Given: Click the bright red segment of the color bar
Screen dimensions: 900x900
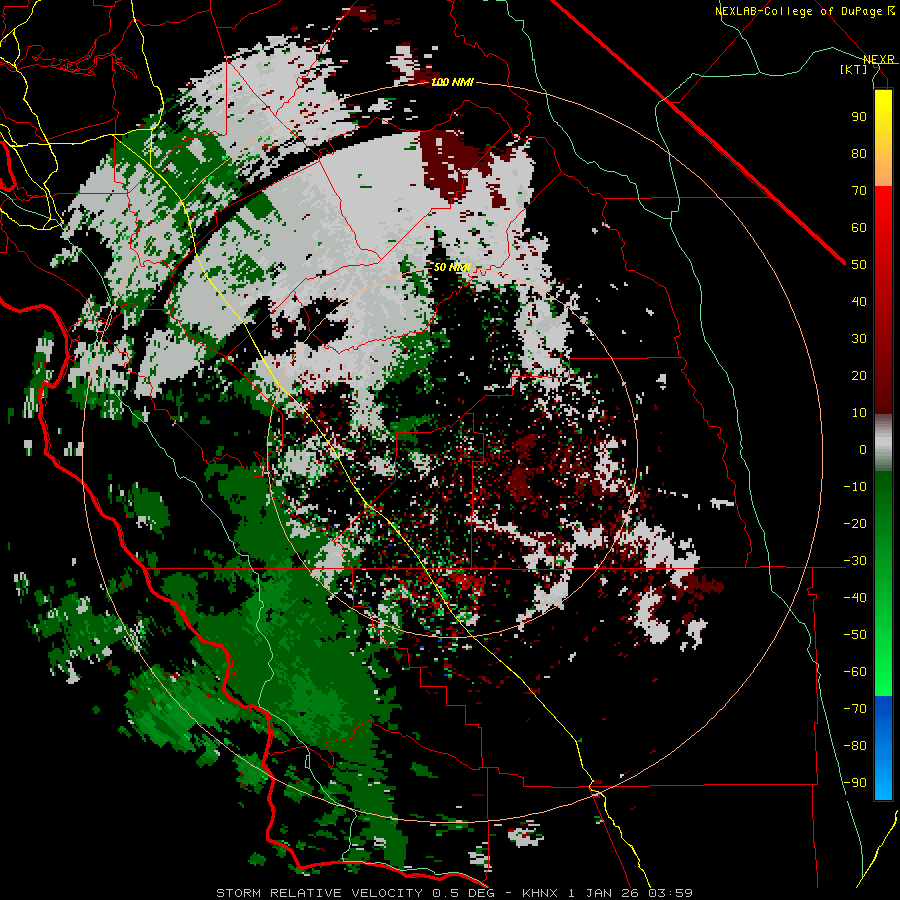Looking at the screenshot, I should (883, 300).
